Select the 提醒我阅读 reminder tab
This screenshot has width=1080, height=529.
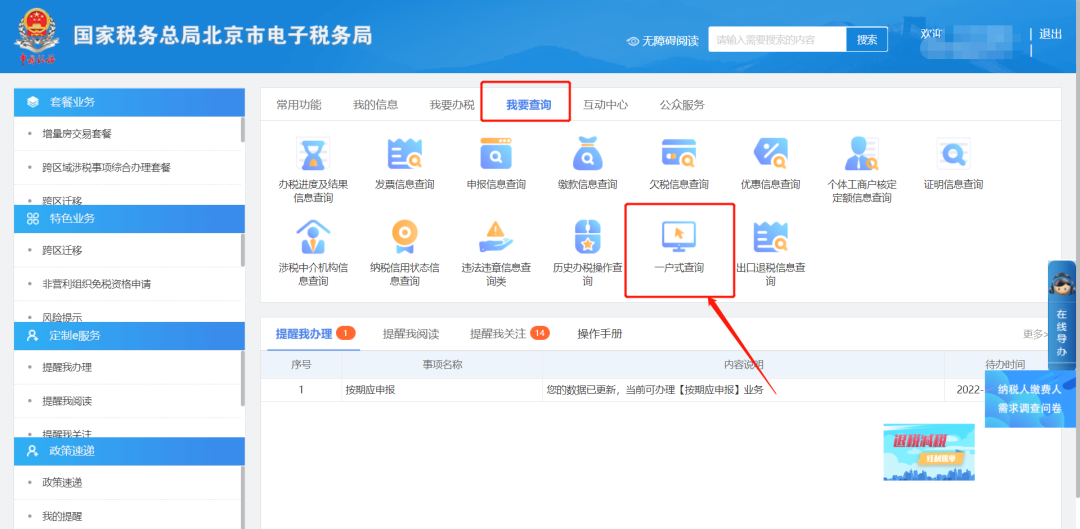[x=411, y=334]
